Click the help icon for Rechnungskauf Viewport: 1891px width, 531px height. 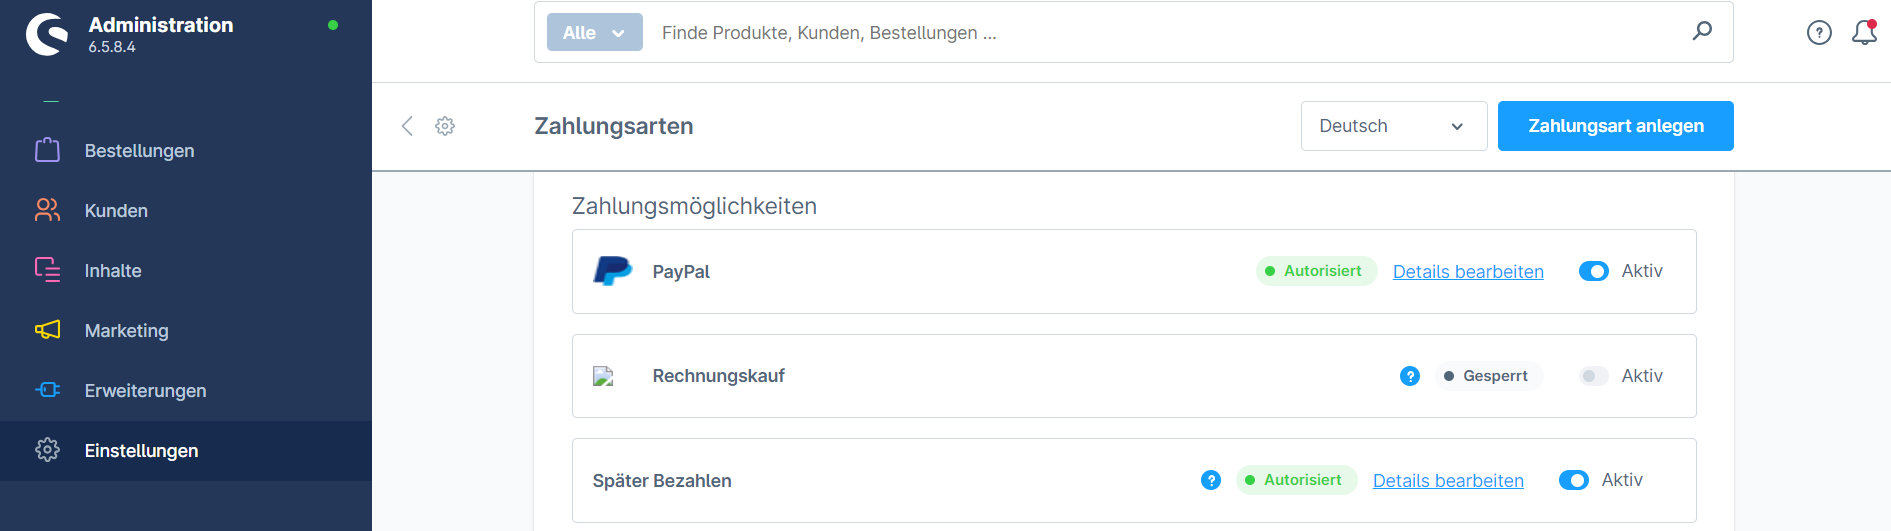pos(1410,376)
